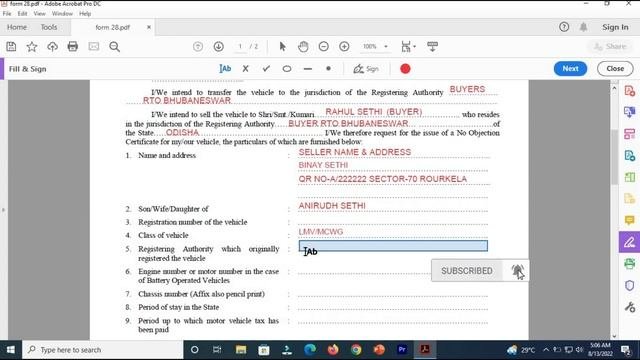640x360 pixels.
Task: Click the SUBSCRIBED button
Action: (467, 271)
